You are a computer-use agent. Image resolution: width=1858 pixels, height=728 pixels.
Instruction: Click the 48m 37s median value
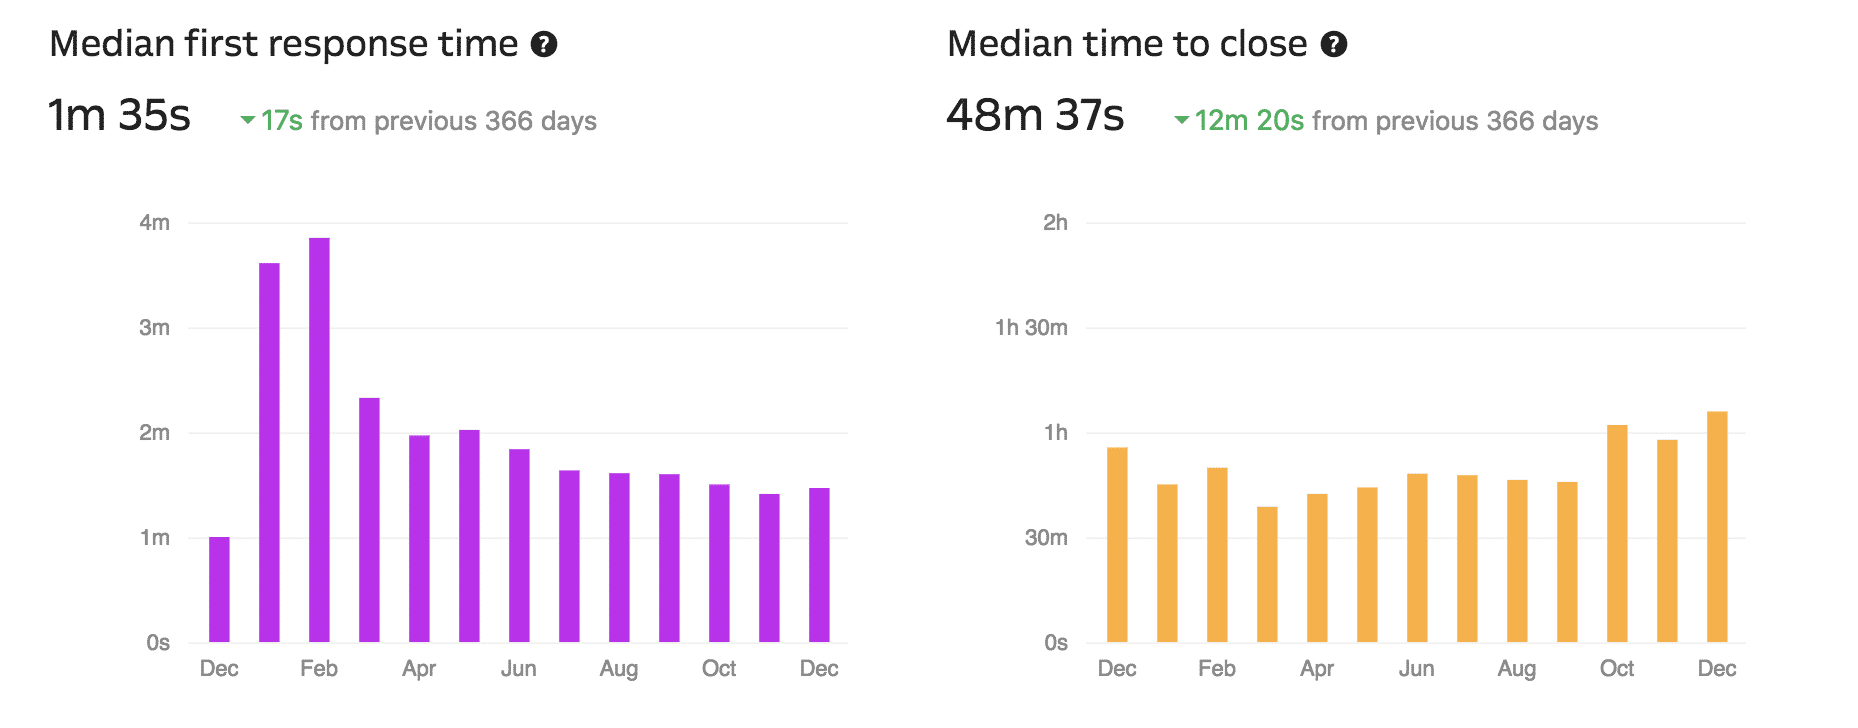tap(1035, 116)
